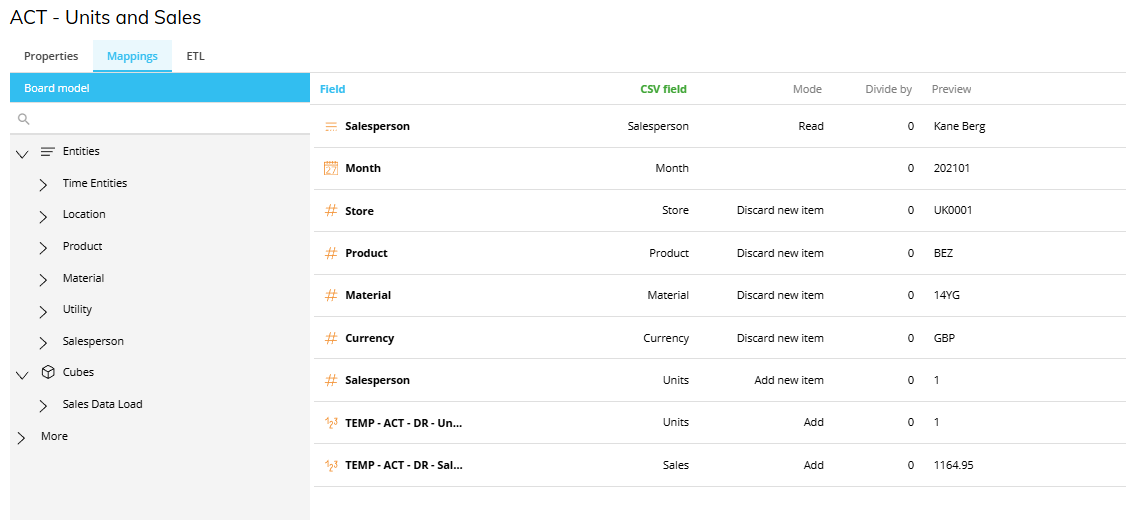Select the Store field name
This screenshot has width=1126, height=520.
[359, 210]
